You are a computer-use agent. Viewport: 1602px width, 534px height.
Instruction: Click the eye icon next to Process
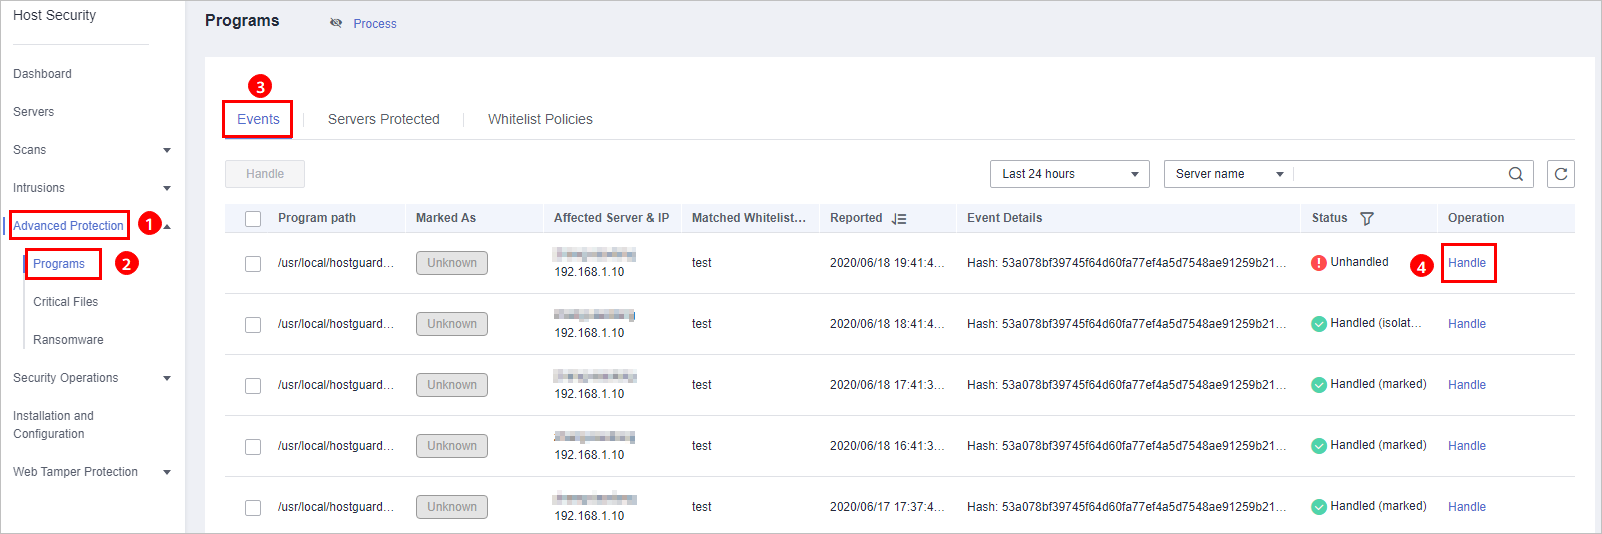(x=336, y=23)
